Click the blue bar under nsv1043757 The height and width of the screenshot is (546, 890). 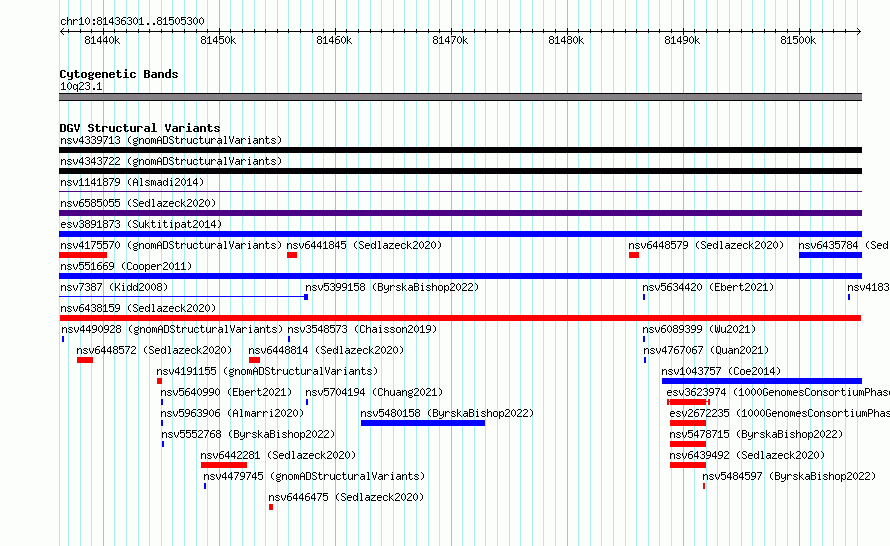(762, 381)
